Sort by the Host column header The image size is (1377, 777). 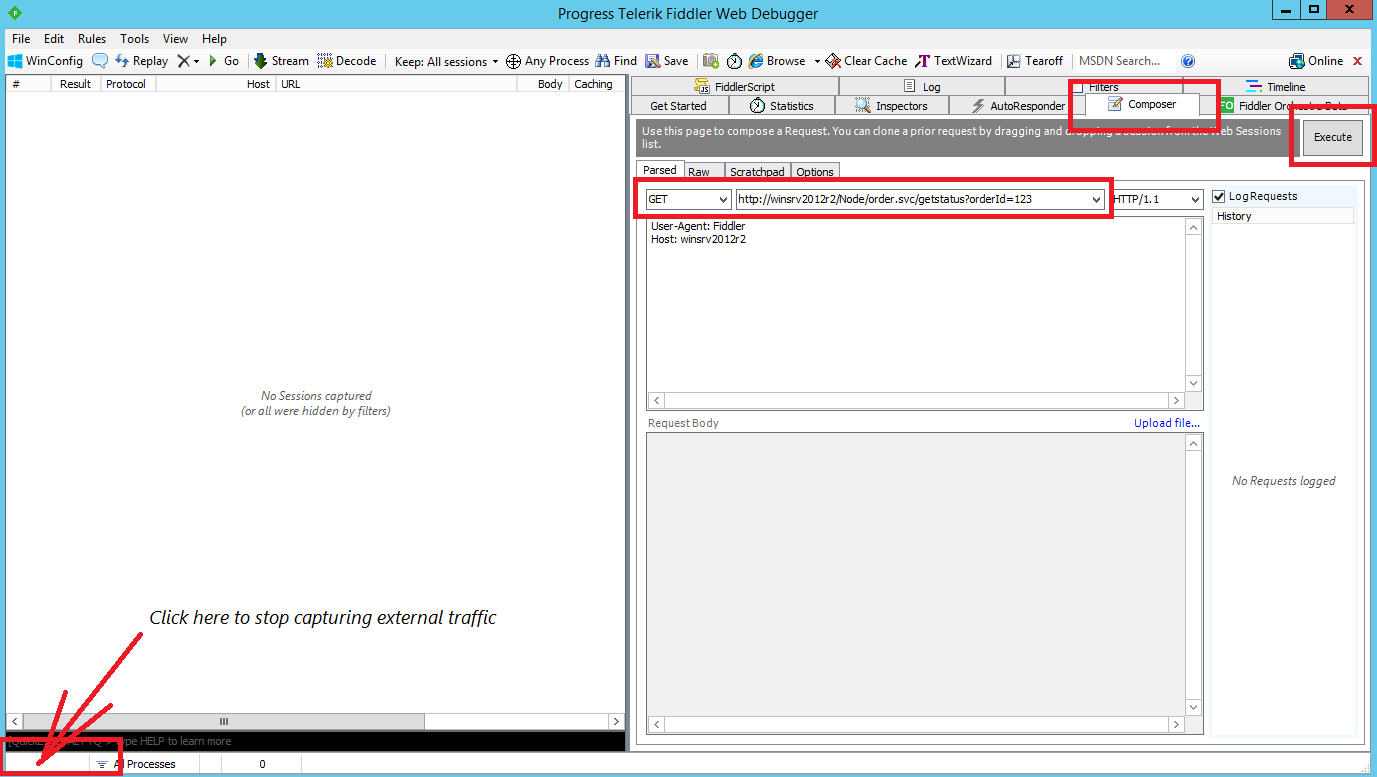click(x=216, y=84)
